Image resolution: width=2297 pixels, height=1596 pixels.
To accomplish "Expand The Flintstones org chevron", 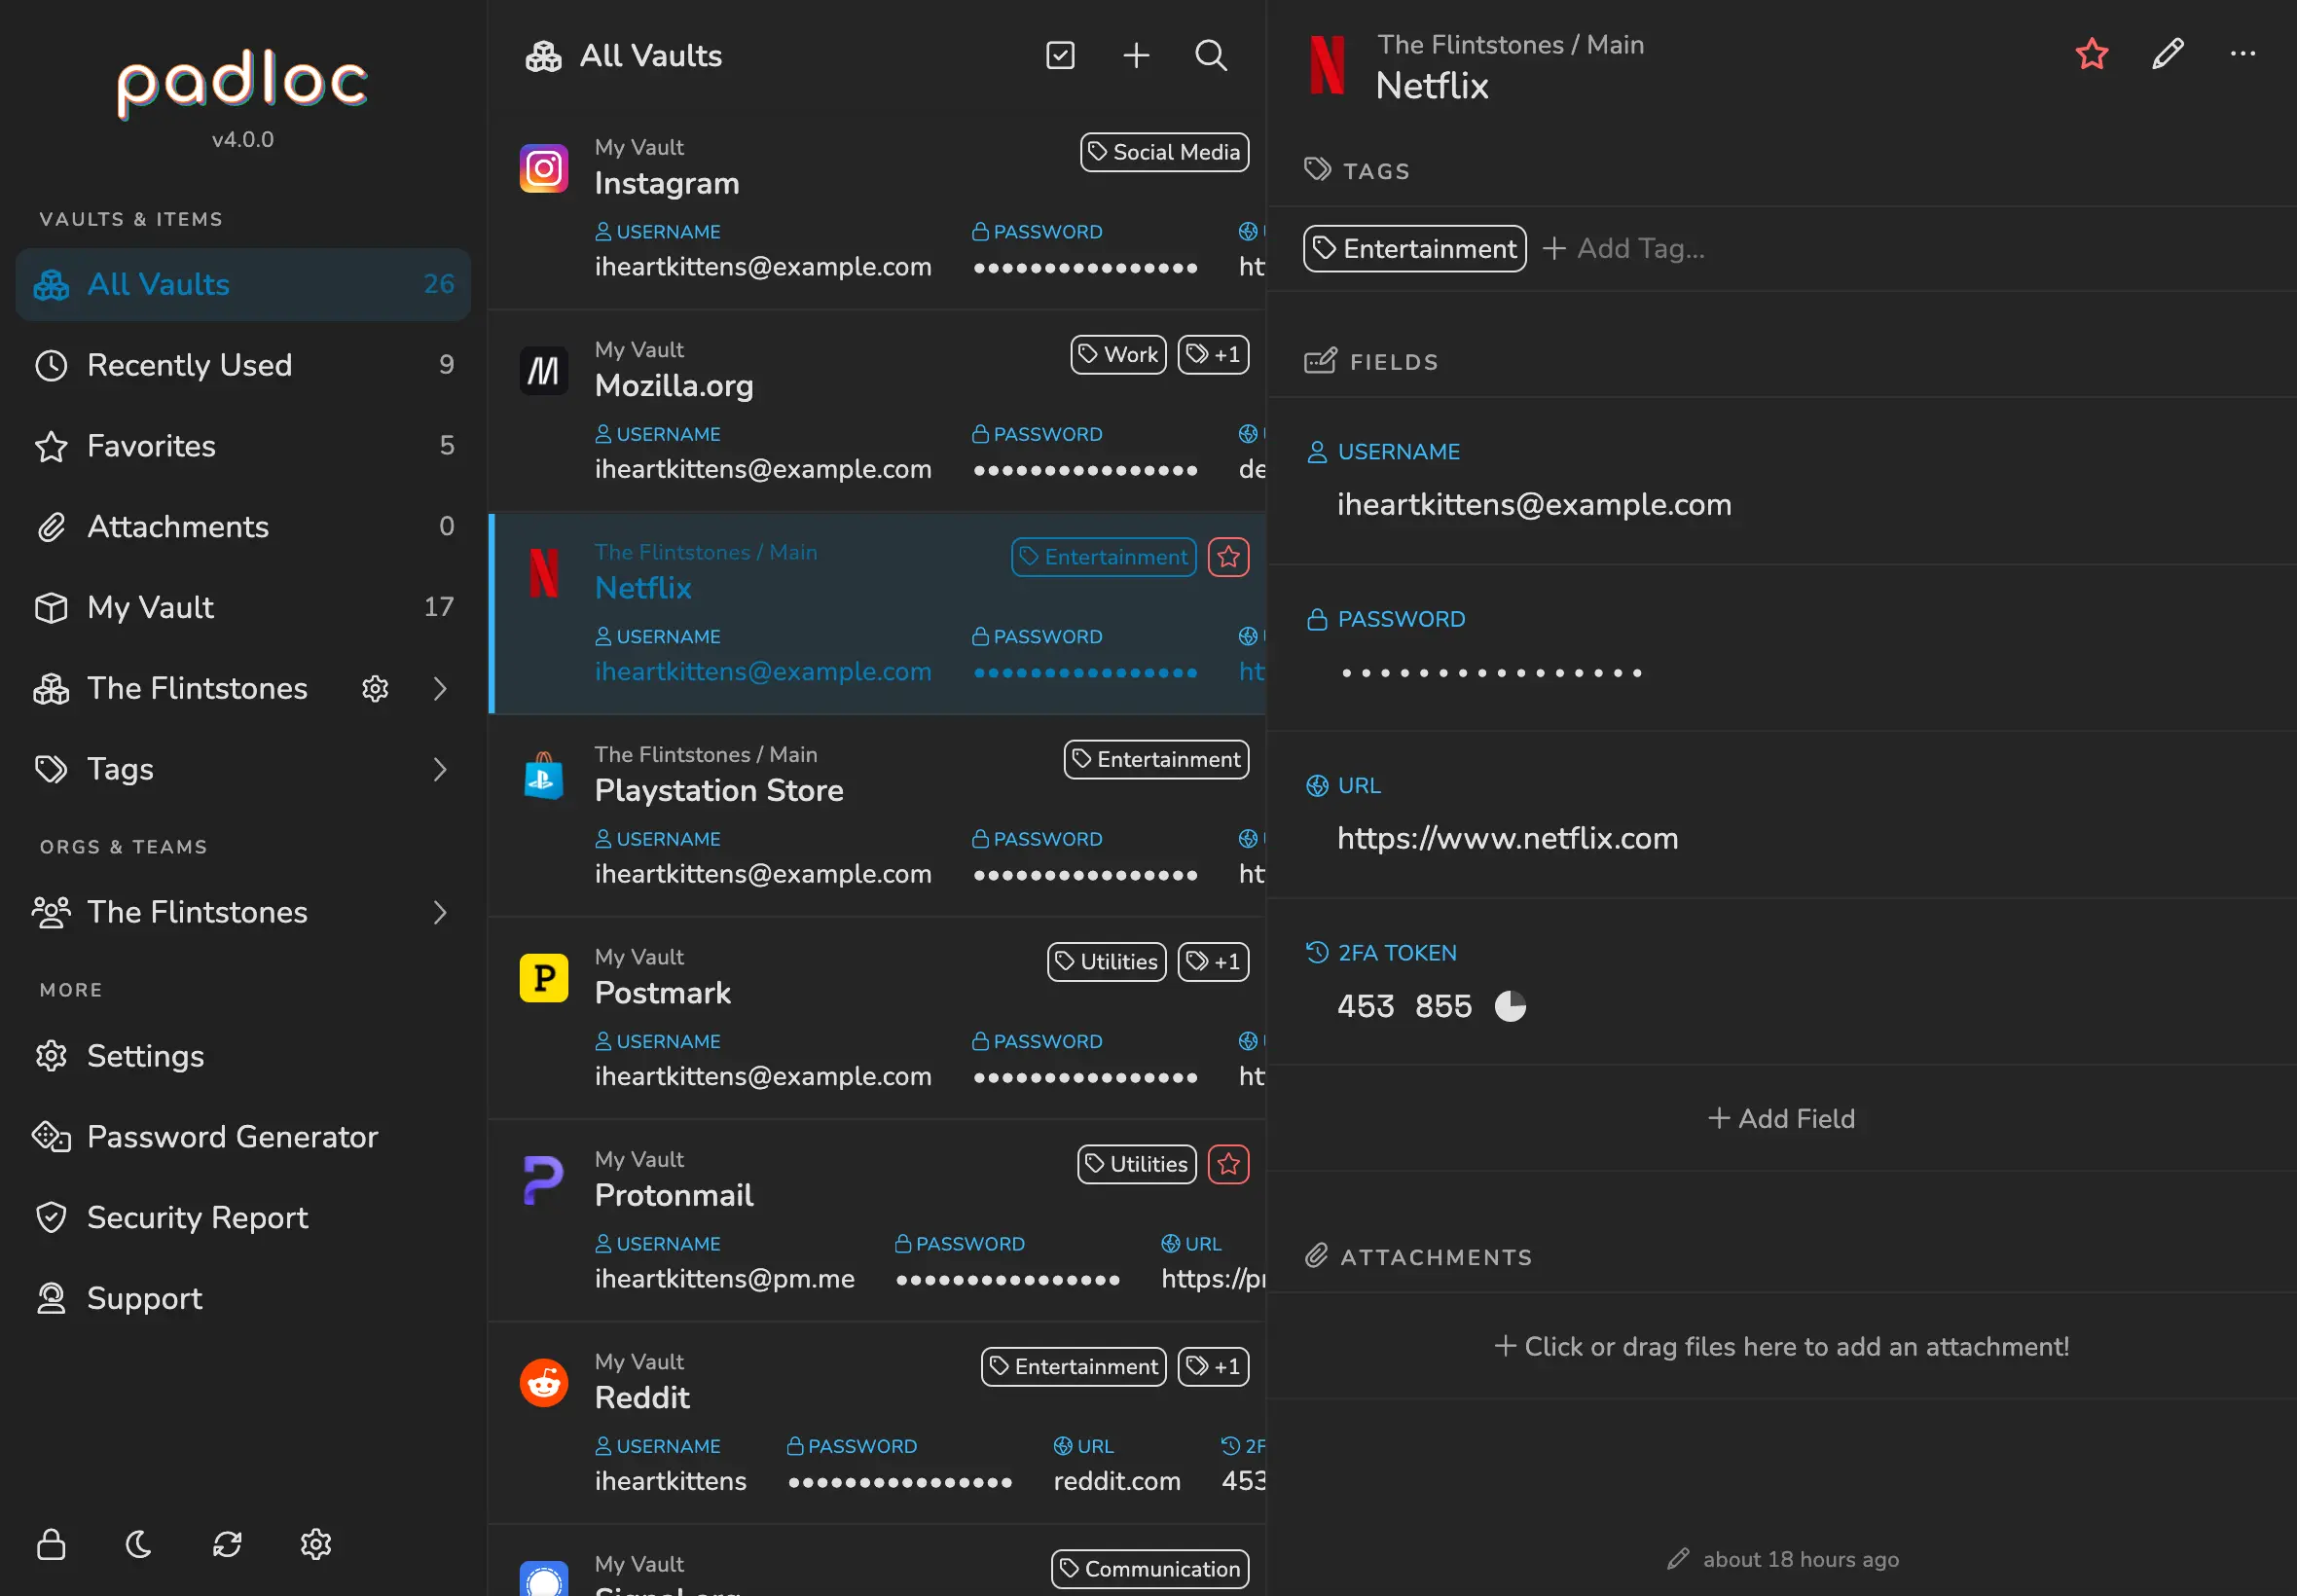I will pyautogui.click(x=440, y=912).
